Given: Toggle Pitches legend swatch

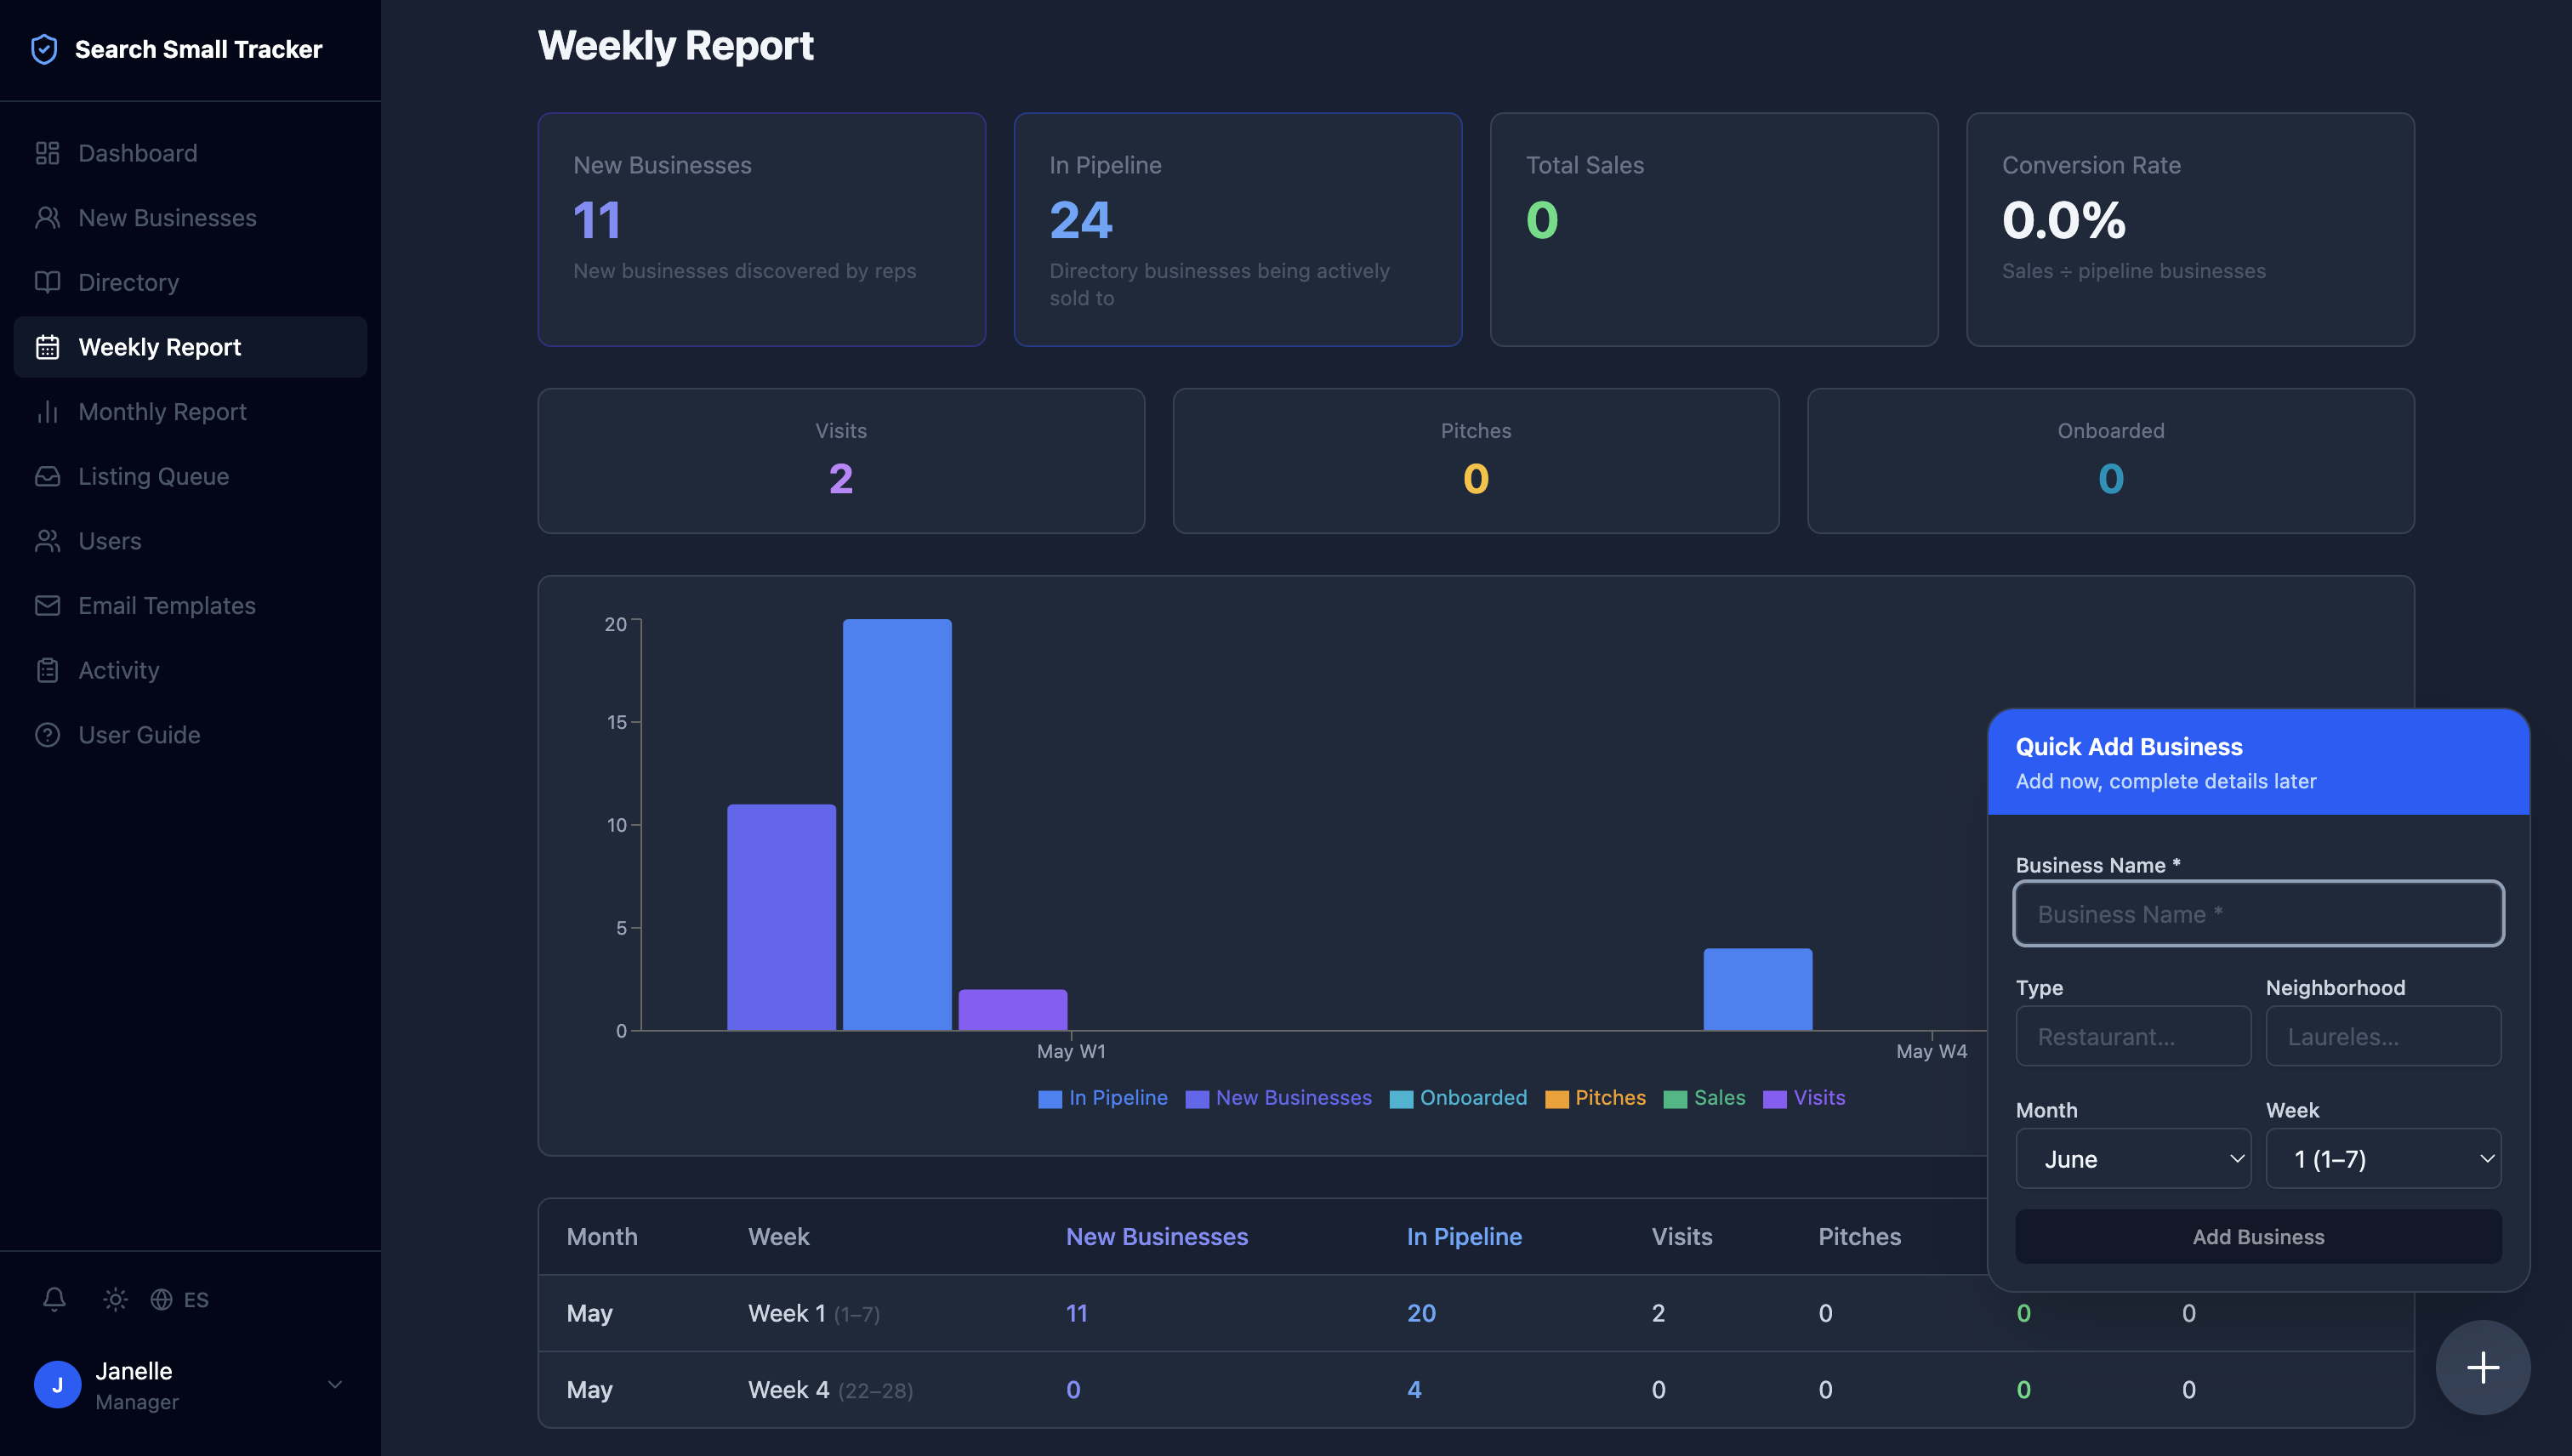Looking at the screenshot, I should click(1556, 1099).
